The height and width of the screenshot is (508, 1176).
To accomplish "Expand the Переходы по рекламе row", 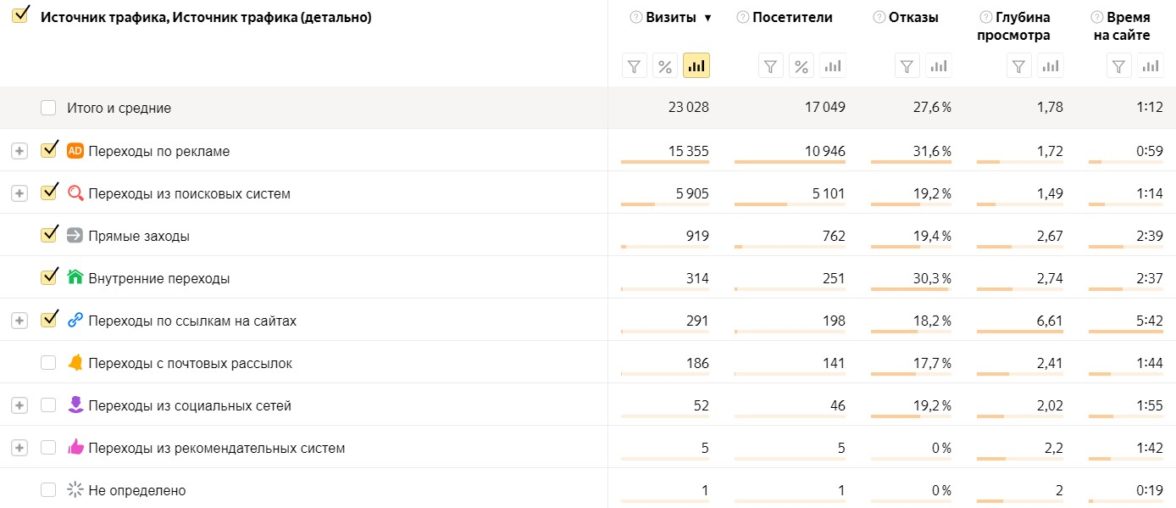I will pos(18,151).
